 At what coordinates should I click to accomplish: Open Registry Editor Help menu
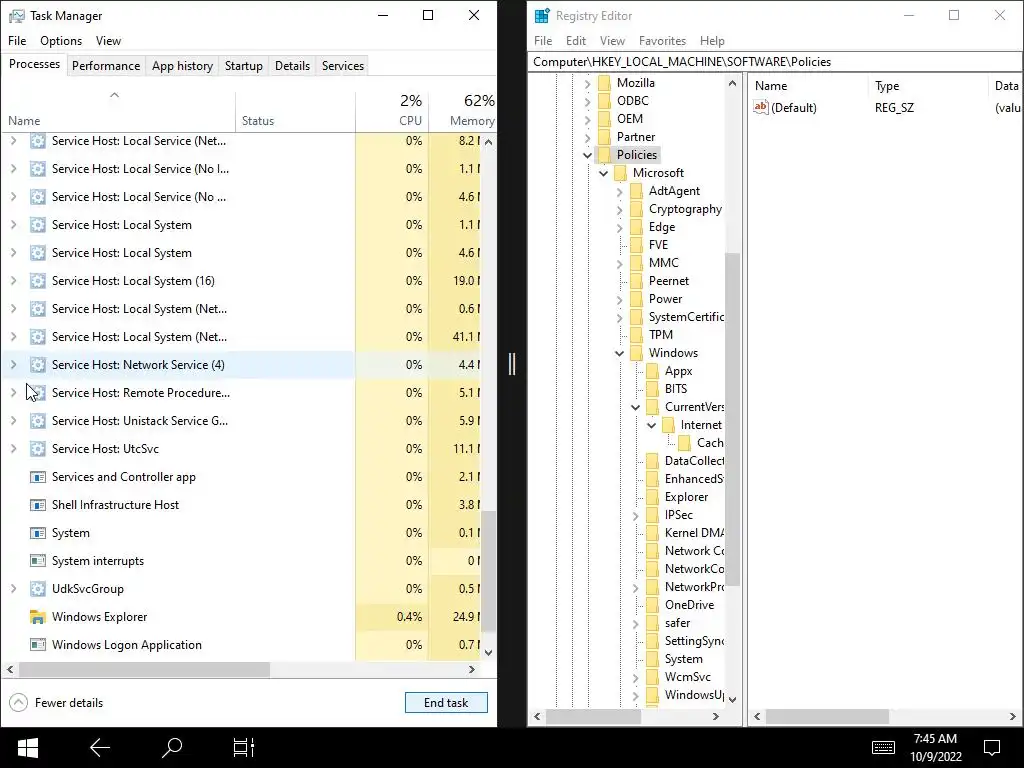point(712,40)
